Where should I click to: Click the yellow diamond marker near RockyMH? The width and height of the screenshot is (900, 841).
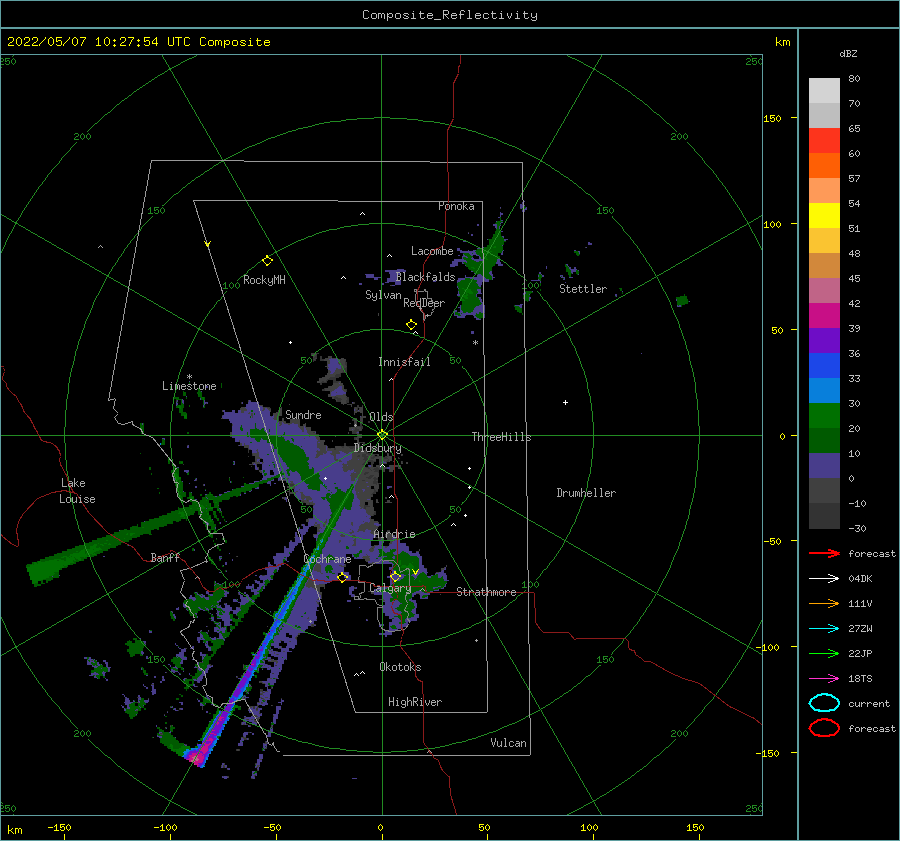pos(267,261)
